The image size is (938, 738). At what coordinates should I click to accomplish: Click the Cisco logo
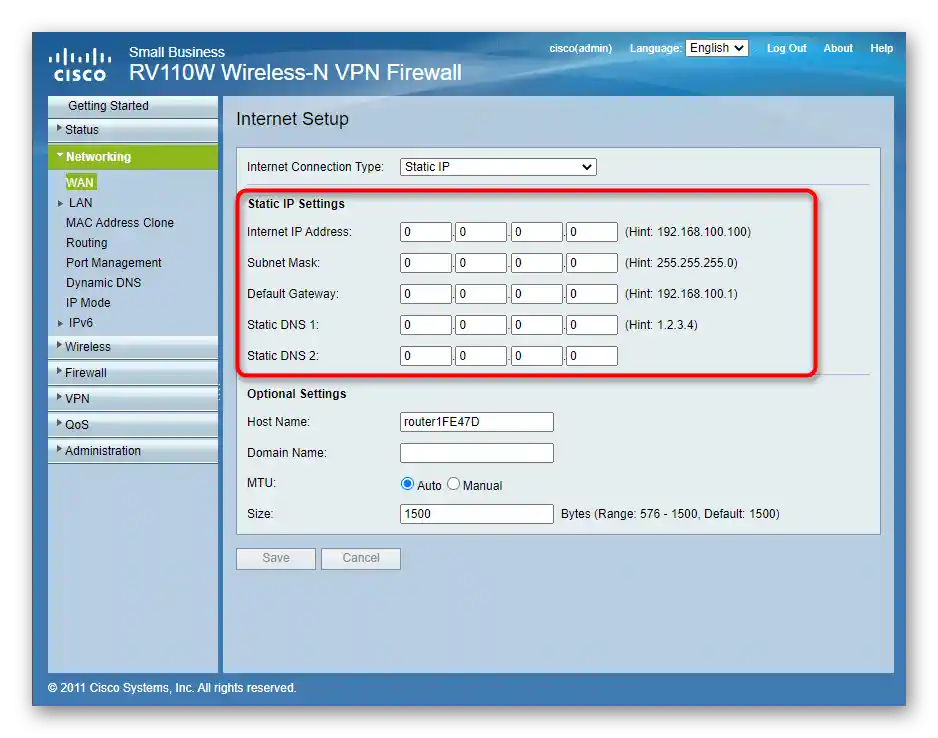click(x=80, y=65)
